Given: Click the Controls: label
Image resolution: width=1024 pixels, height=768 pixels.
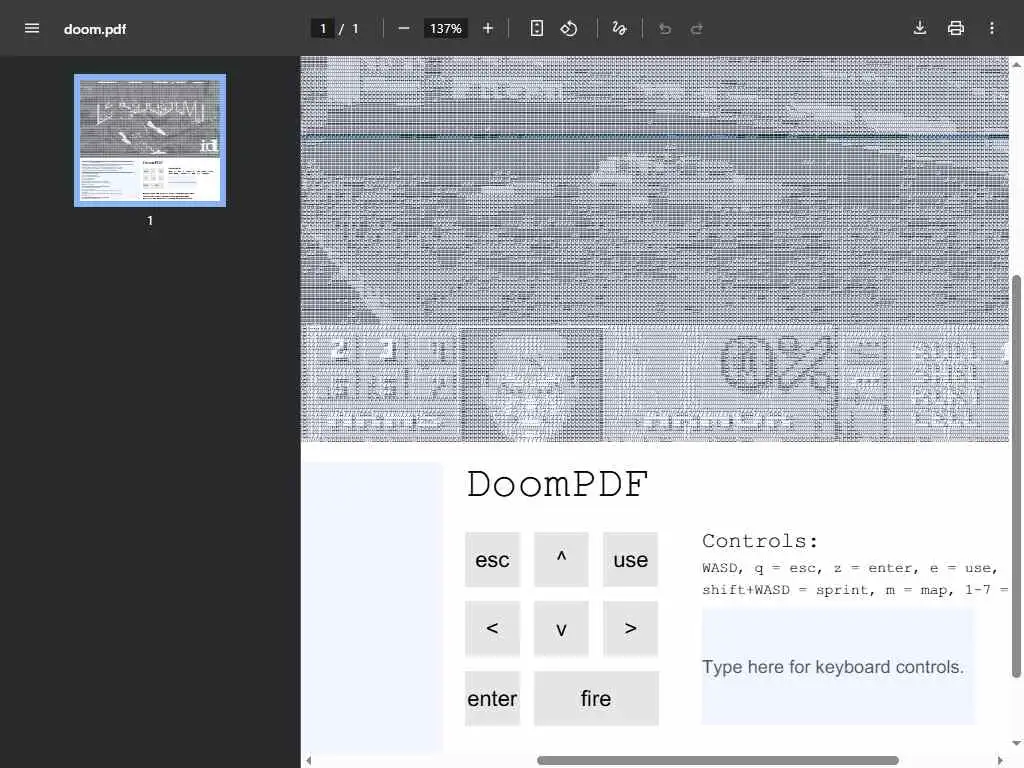Looking at the screenshot, I should [x=760, y=541].
